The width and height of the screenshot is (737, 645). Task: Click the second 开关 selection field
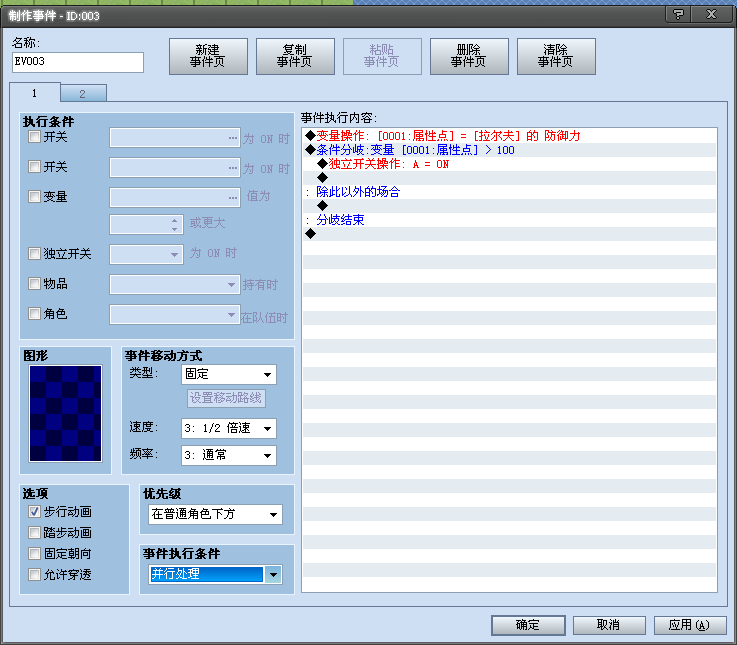tap(175, 167)
